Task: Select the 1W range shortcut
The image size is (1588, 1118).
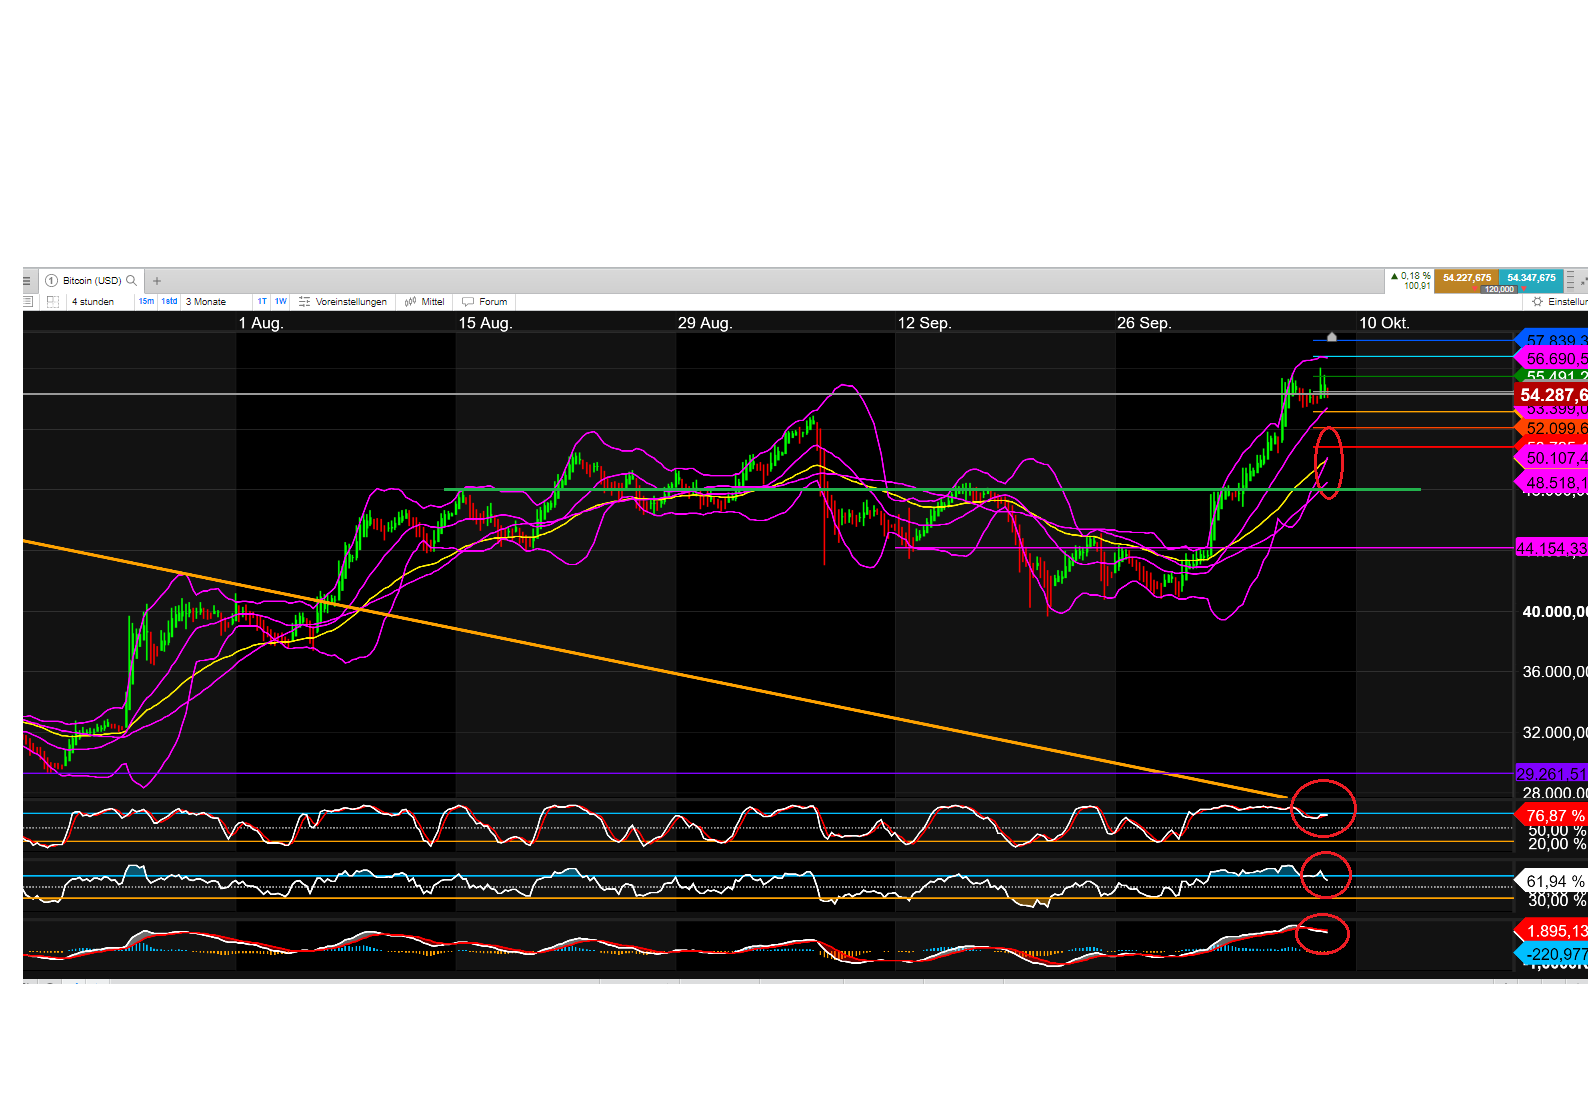Action: pos(281,301)
